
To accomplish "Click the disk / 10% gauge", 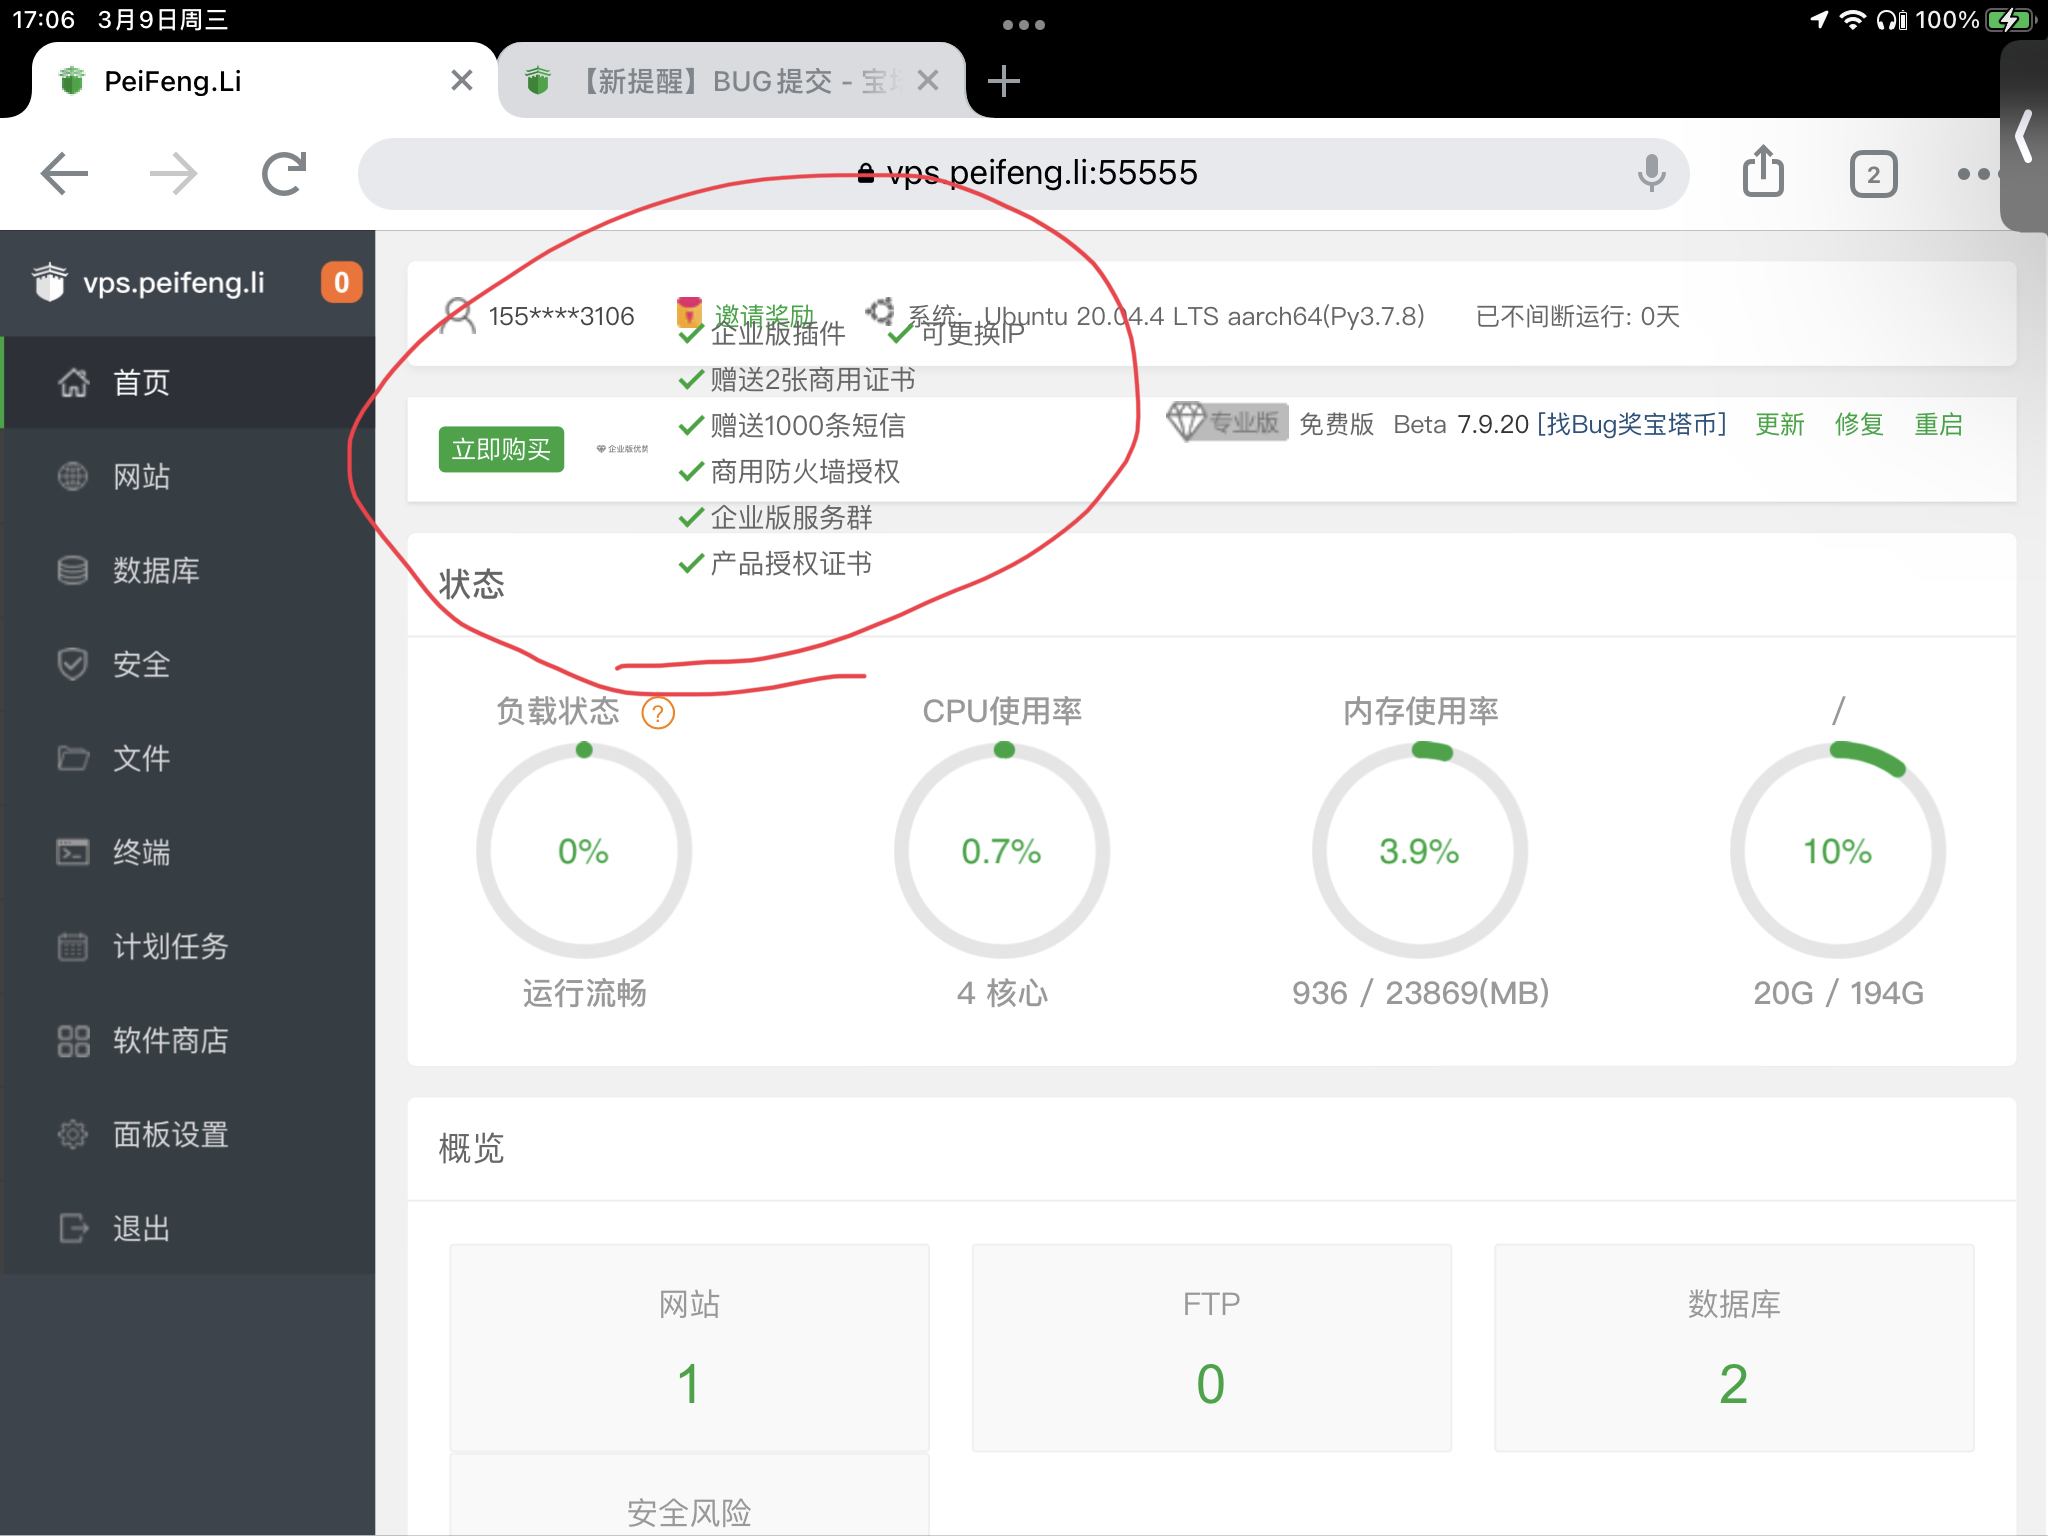I will point(1838,850).
